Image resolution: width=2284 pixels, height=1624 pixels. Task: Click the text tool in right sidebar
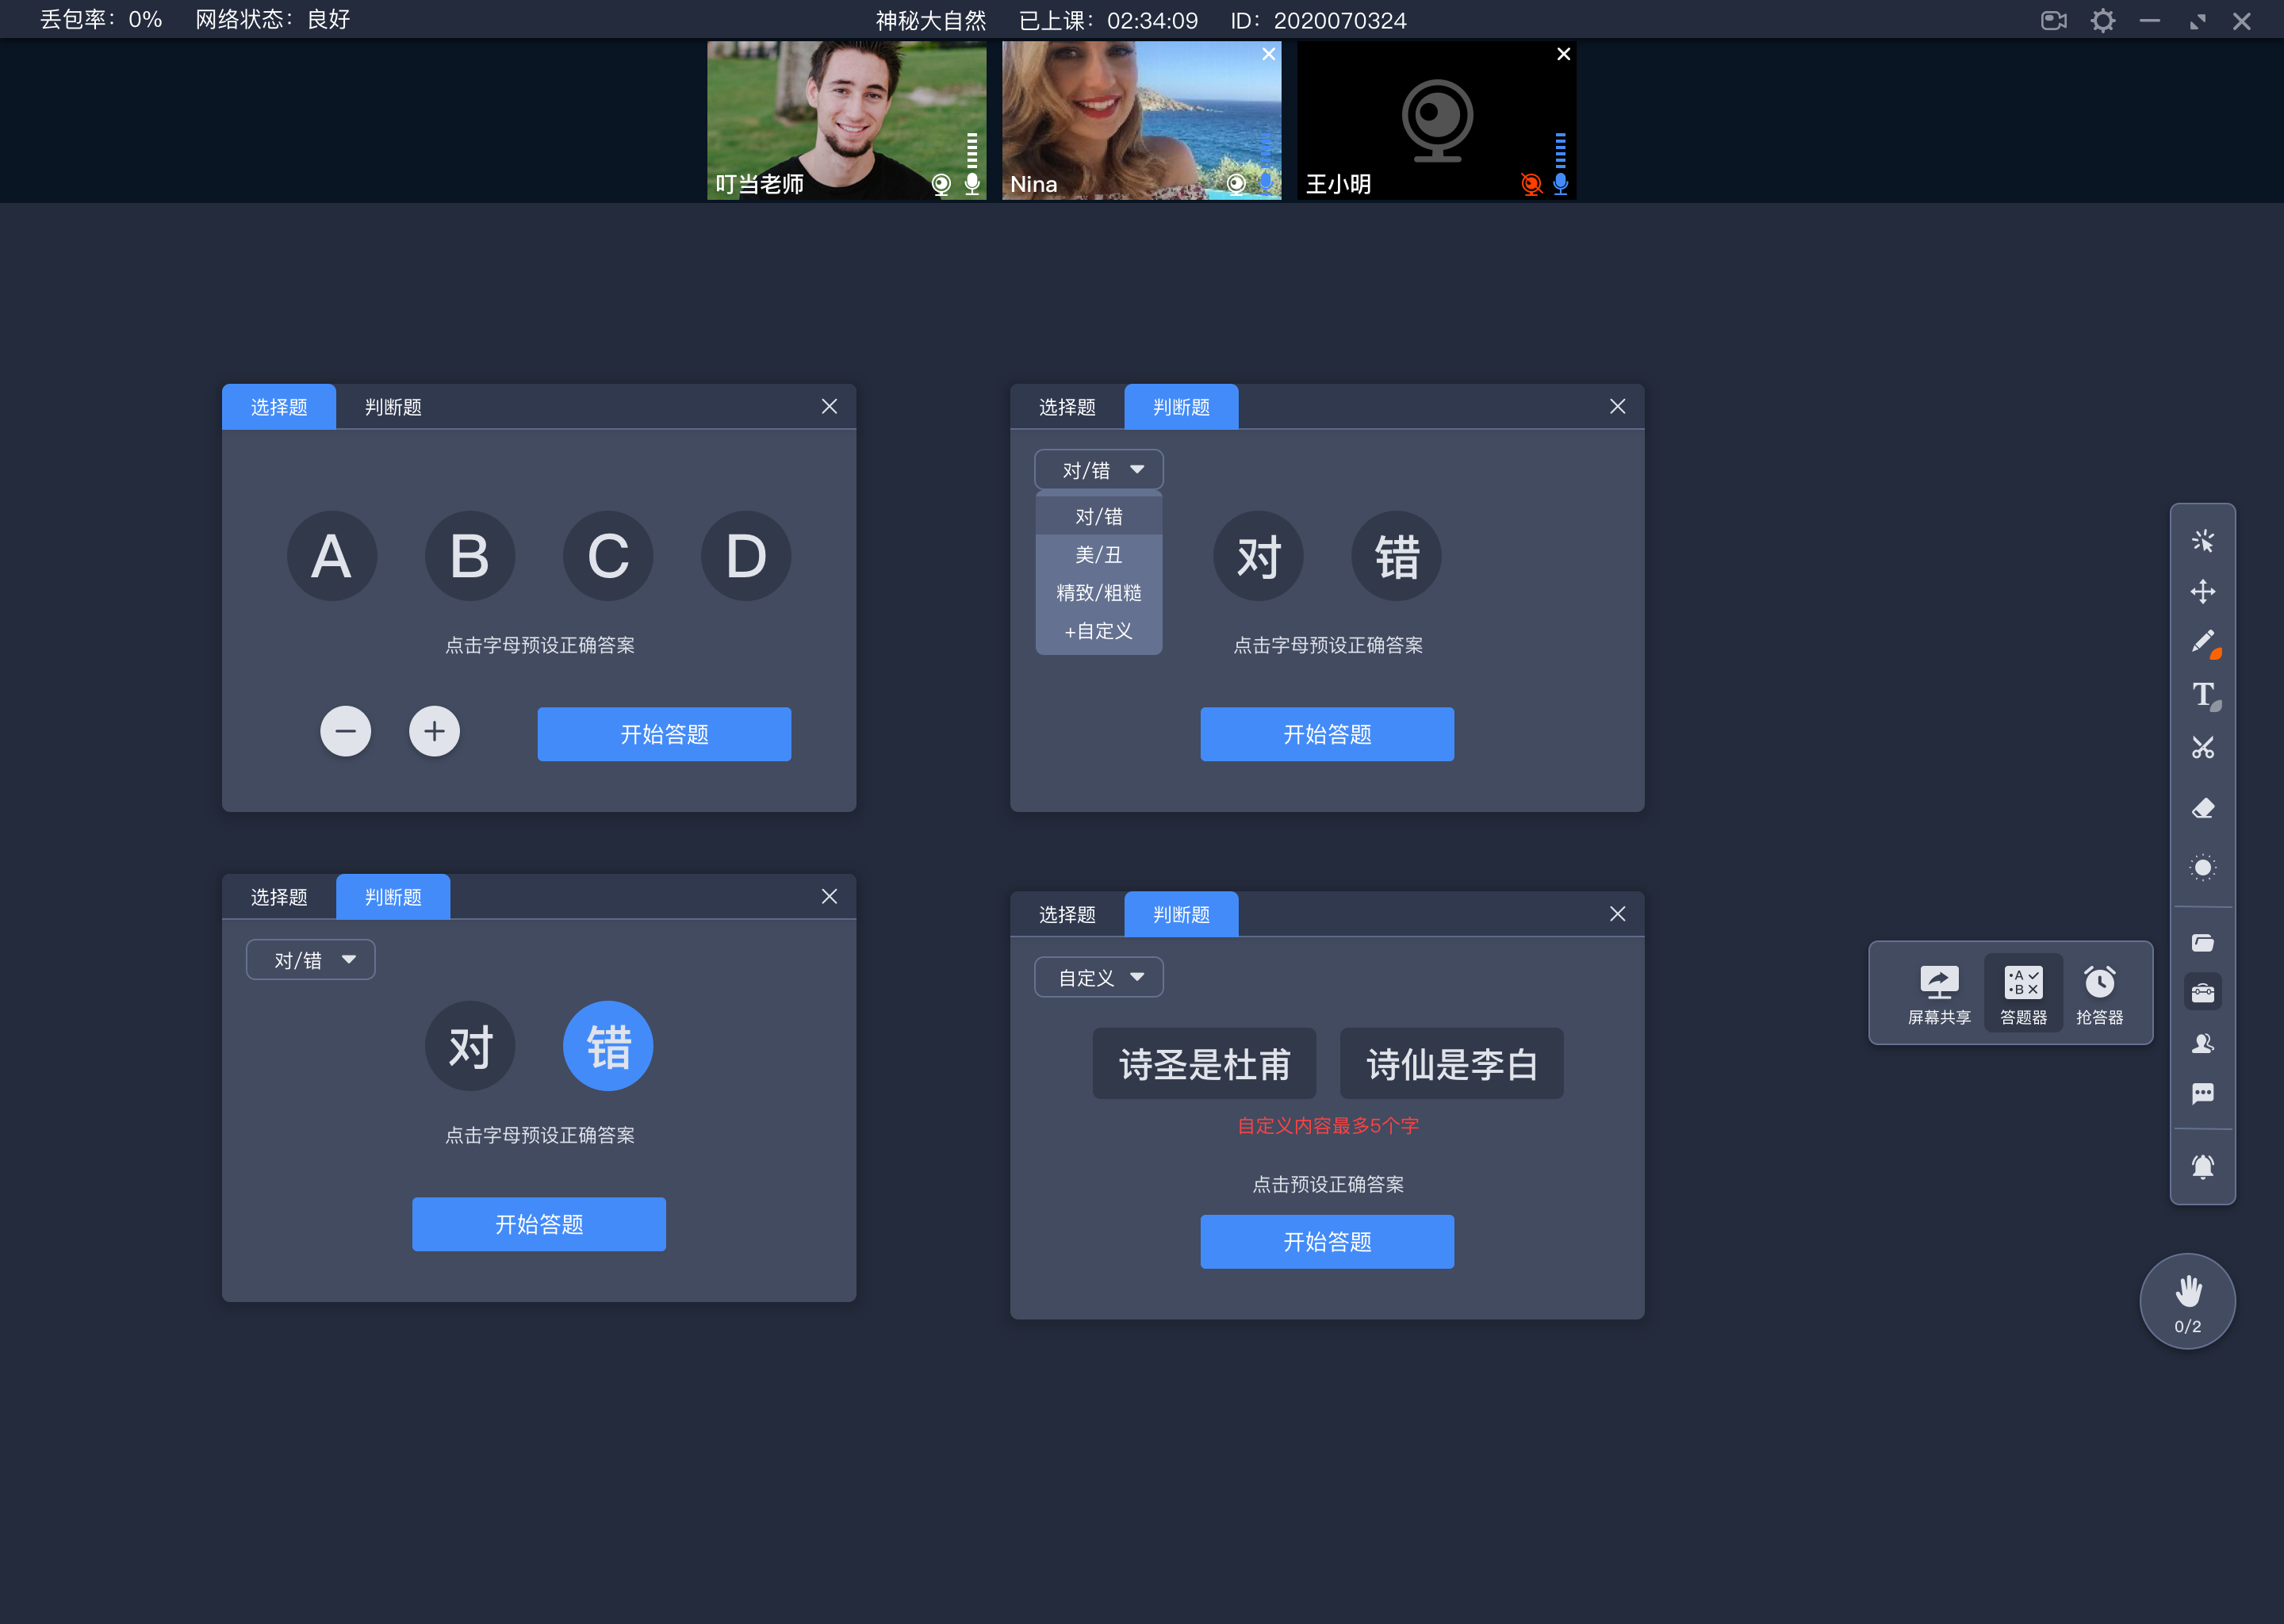coord(2205,694)
